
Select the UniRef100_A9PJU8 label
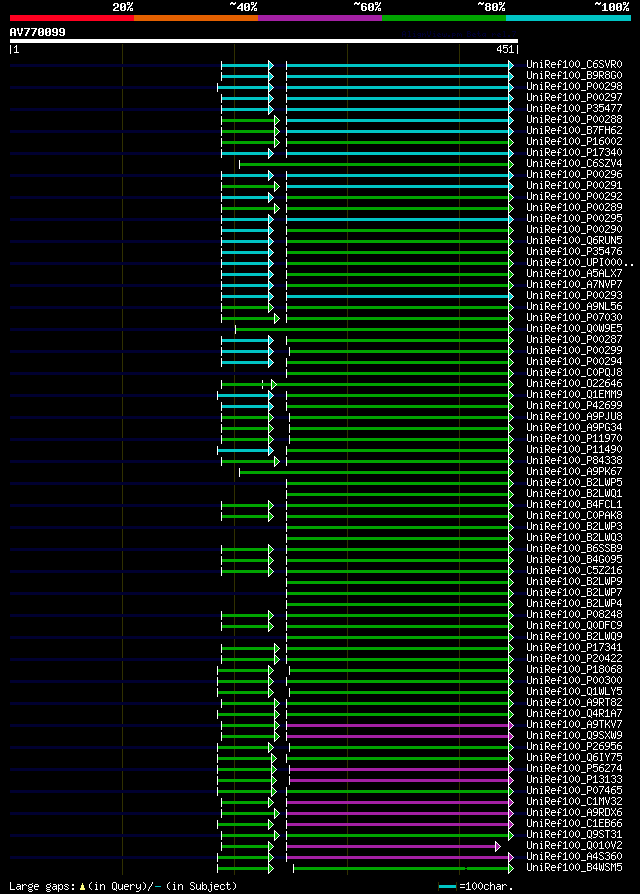tap(574, 416)
